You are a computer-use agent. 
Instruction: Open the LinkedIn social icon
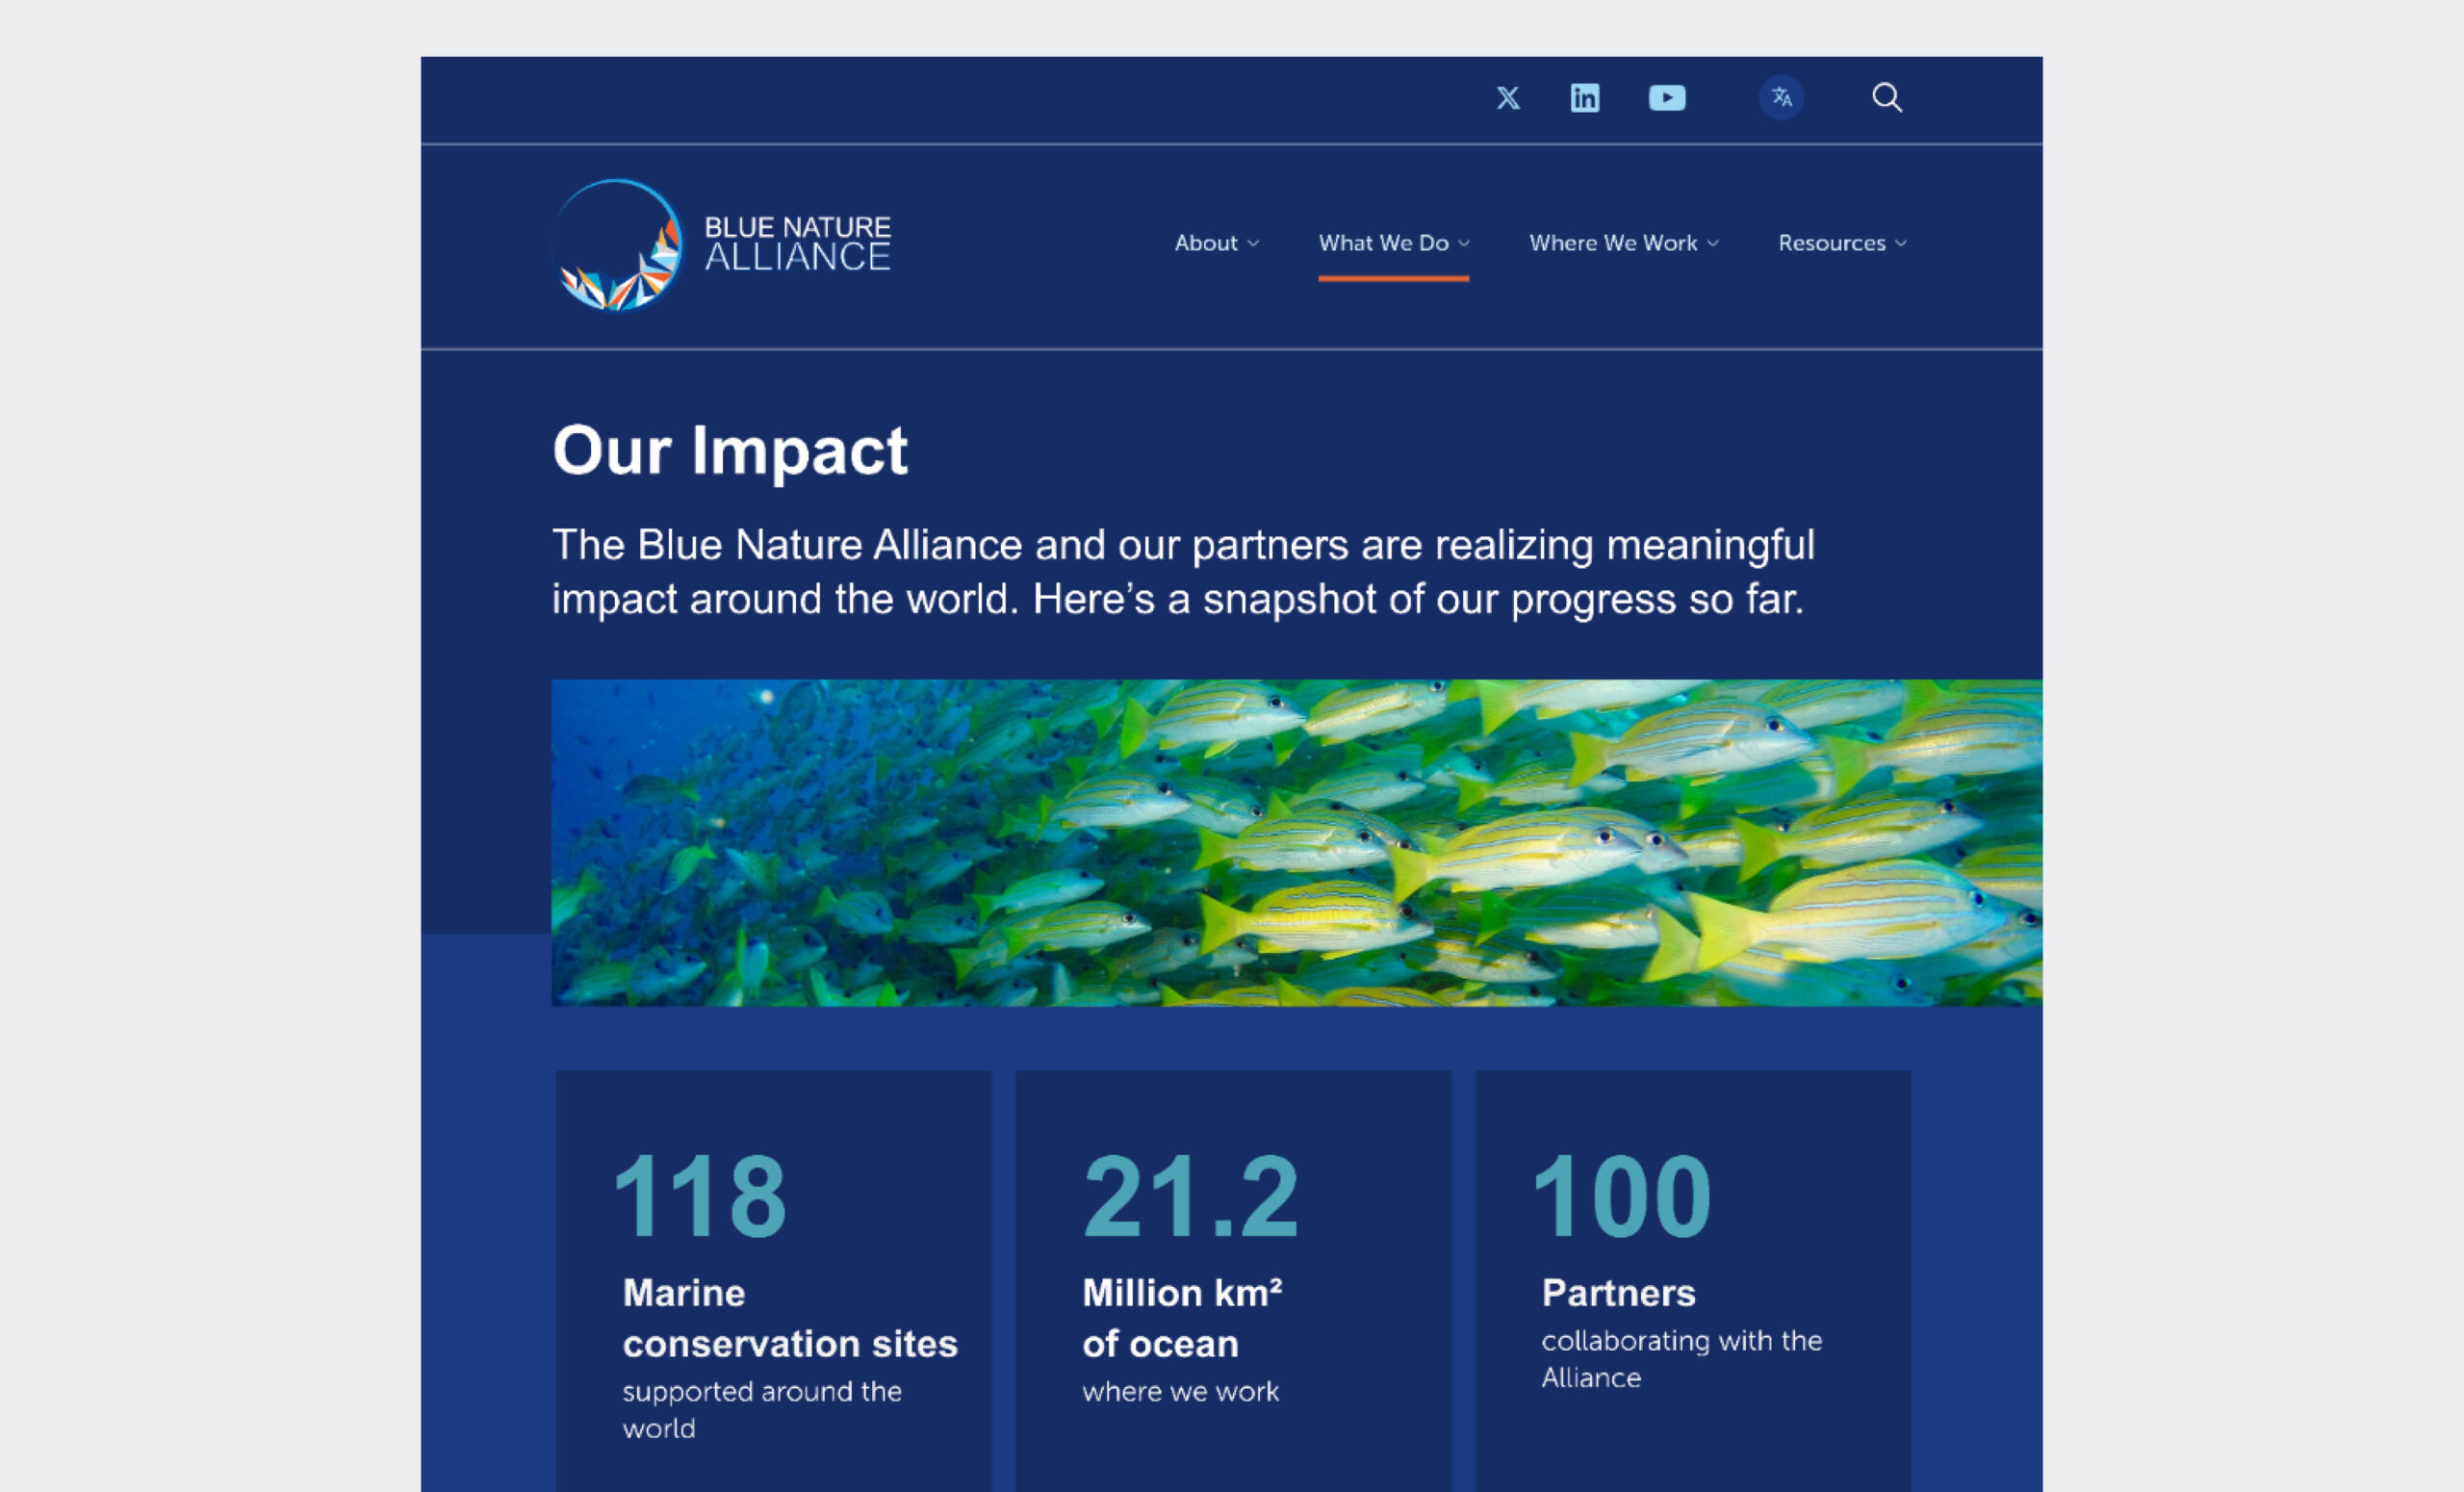[x=1584, y=98]
